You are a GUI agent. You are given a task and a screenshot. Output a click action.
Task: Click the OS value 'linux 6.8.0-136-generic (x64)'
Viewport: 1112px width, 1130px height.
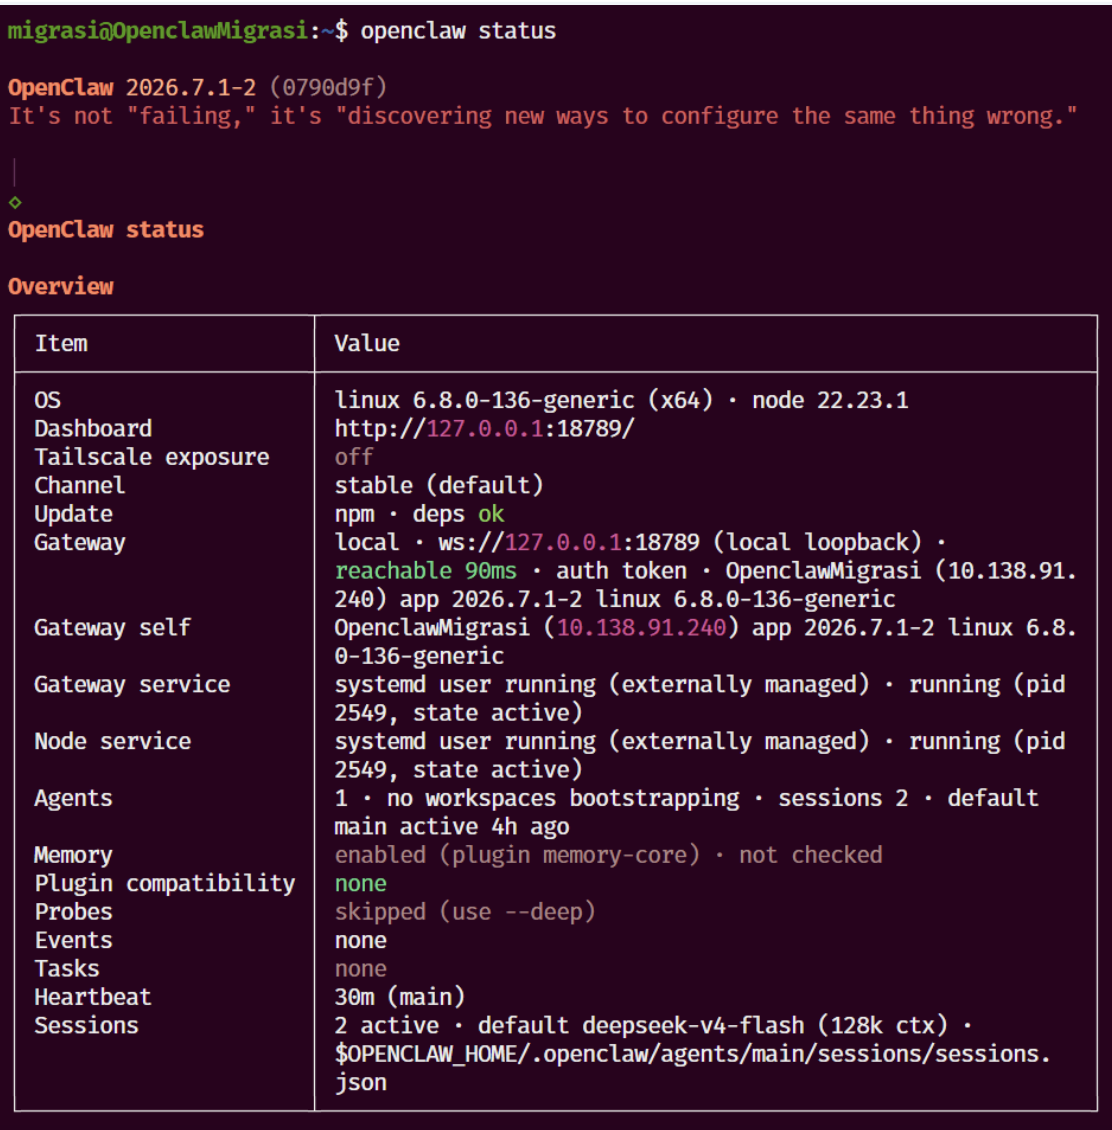pos(524,401)
